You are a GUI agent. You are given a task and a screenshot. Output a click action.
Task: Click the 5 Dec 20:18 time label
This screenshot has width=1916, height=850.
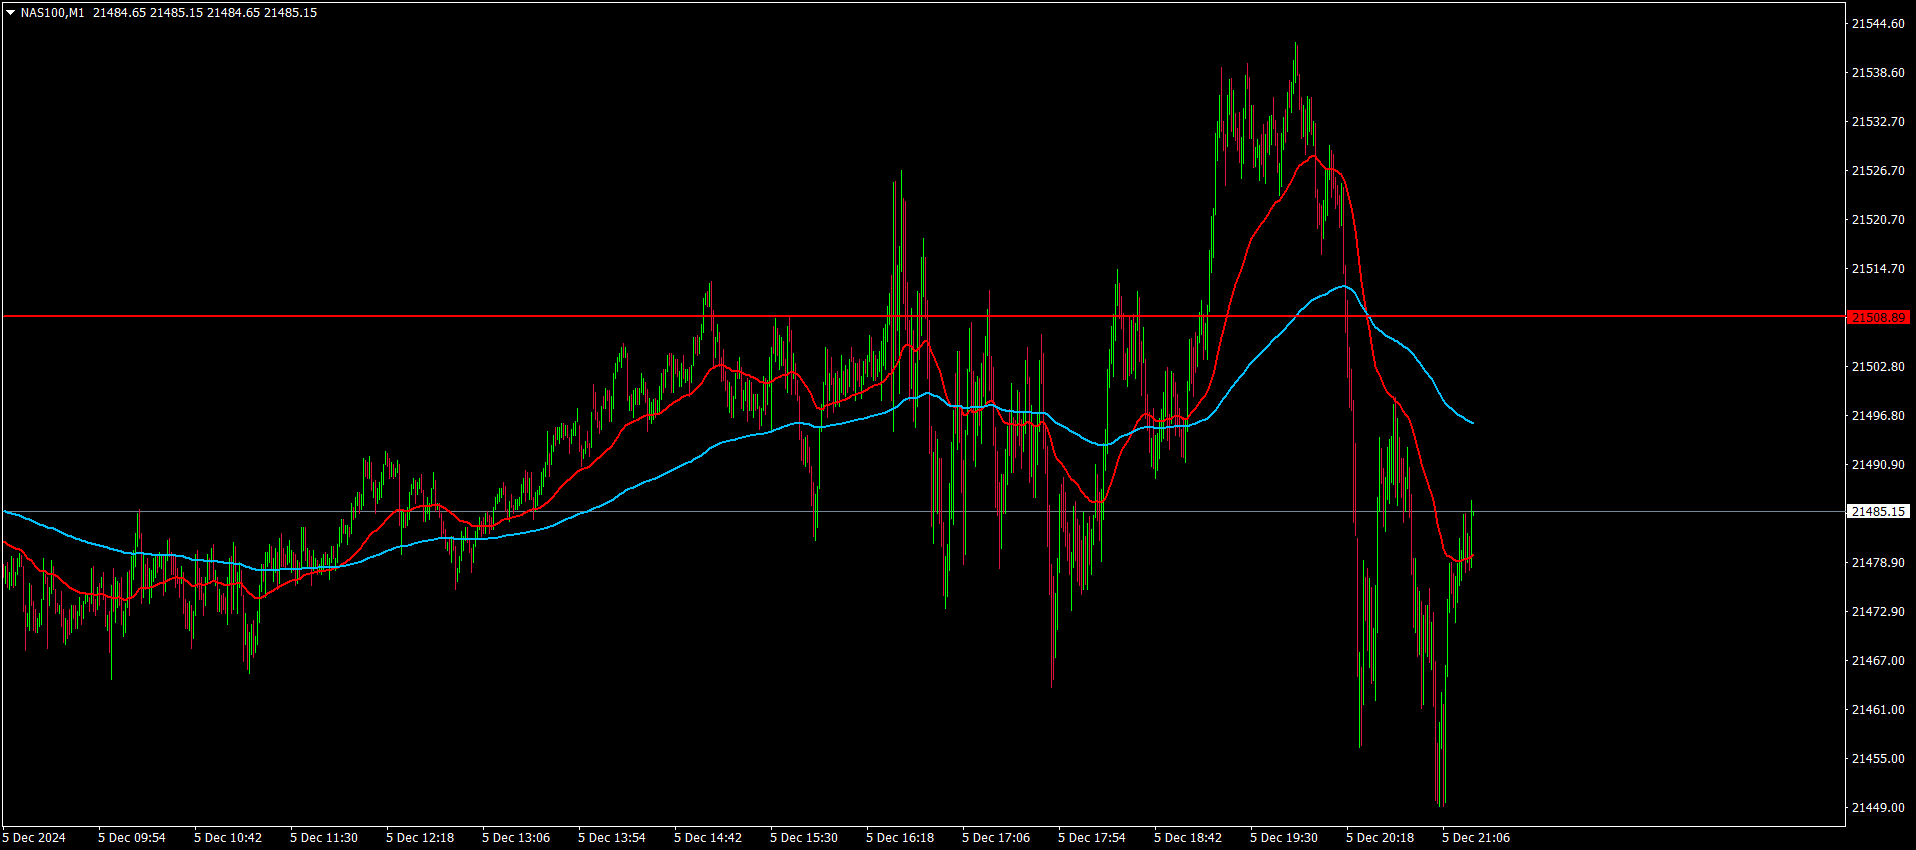[1380, 838]
